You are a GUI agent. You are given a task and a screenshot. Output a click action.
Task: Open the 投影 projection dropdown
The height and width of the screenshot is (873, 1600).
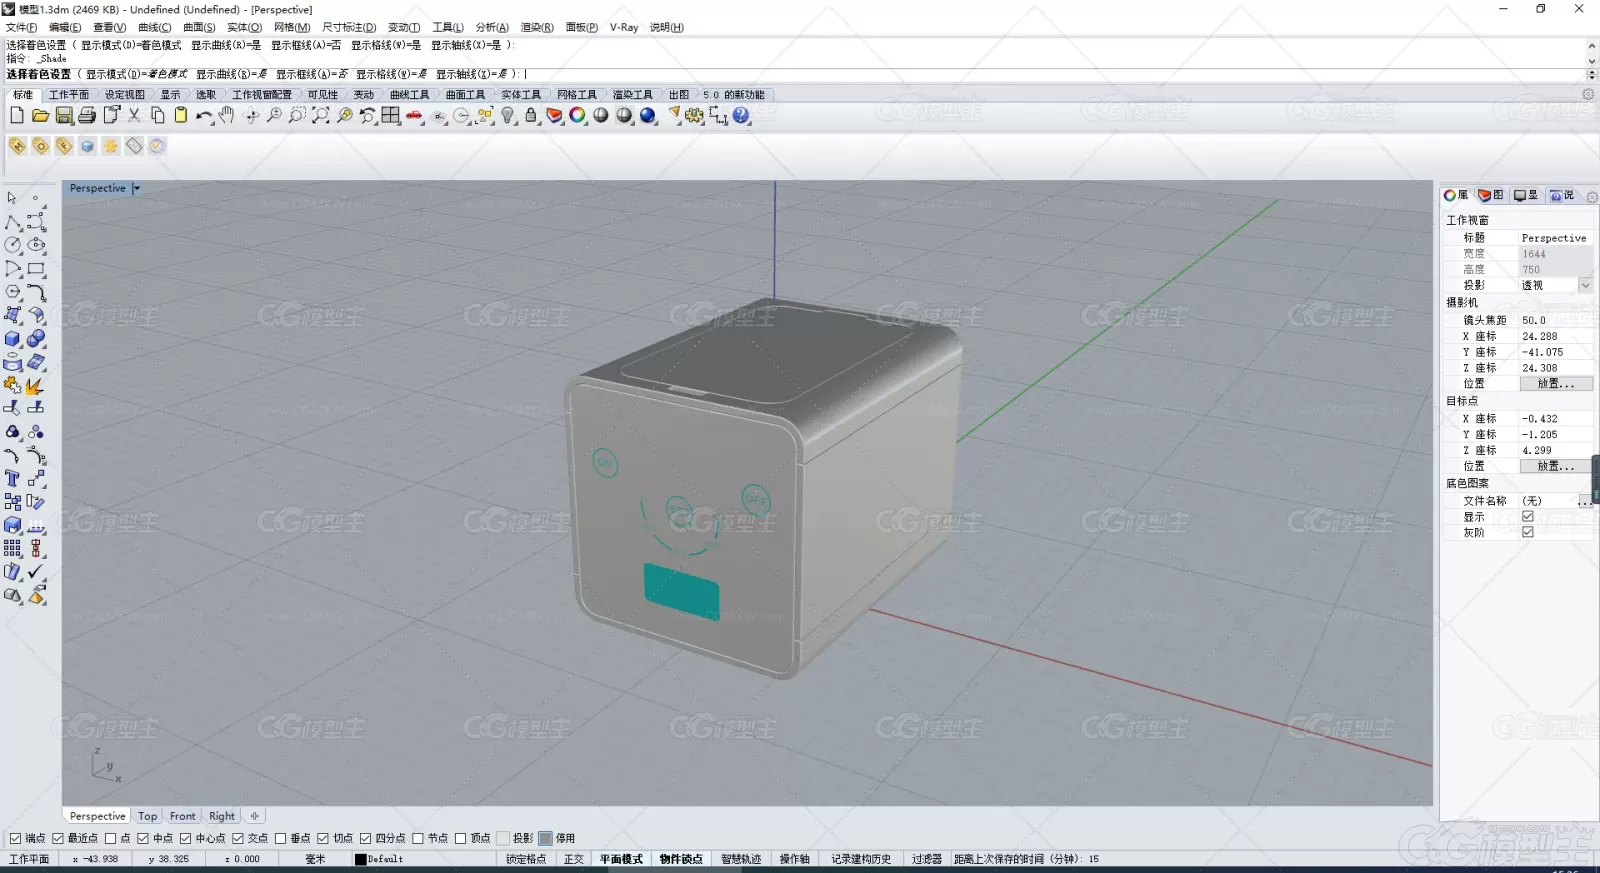pyautogui.click(x=1585, y=286)
